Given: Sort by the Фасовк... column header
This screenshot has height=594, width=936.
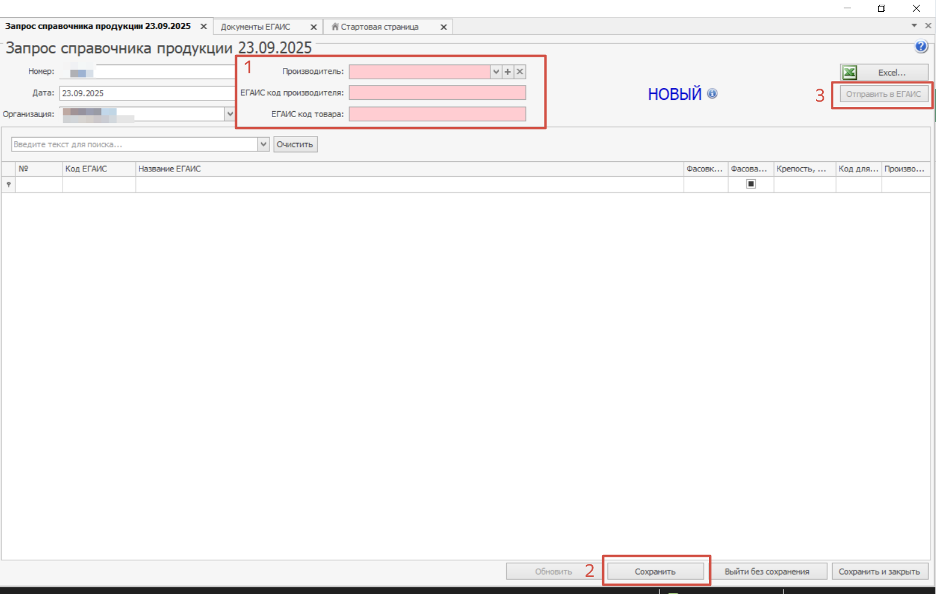Looking at the screenshot, I should click(x=706, y=169).
